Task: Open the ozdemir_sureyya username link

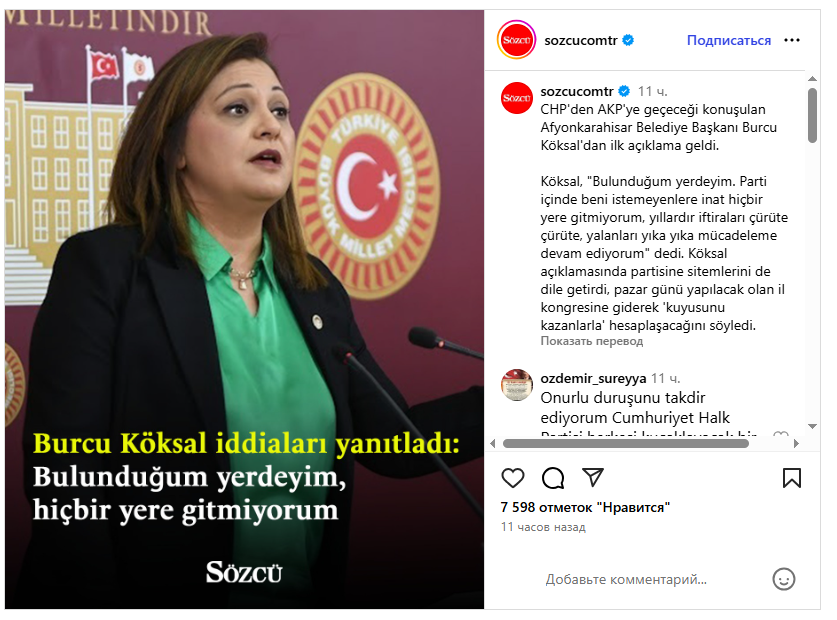Action: 593,378
